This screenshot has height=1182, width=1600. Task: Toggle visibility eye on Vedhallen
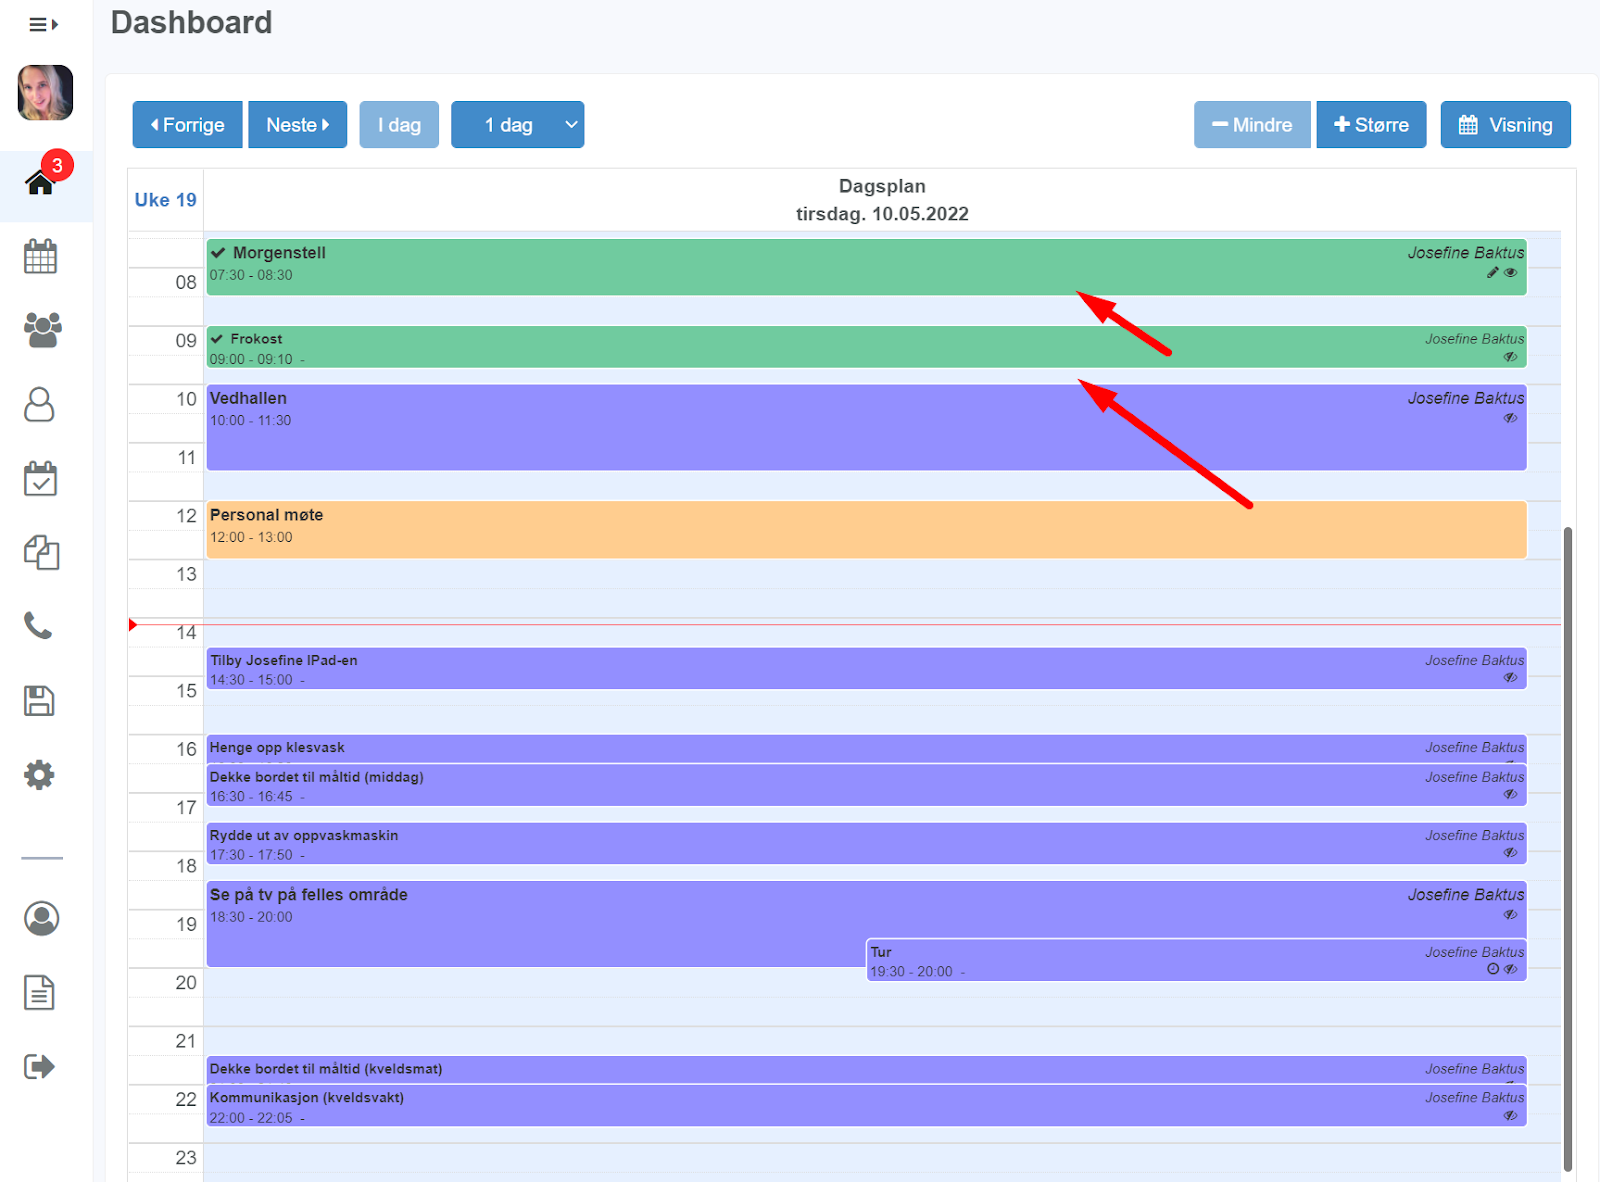pos(1511,418)
